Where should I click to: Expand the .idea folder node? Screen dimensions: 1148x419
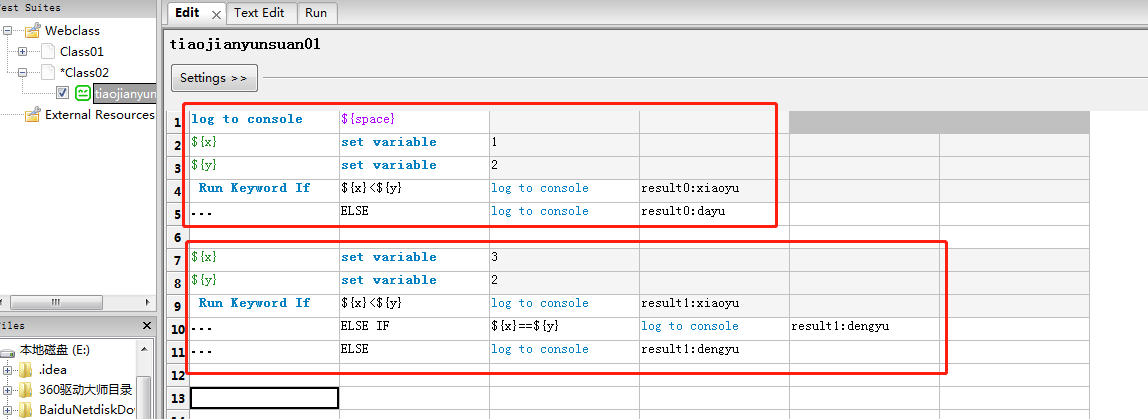coord(7,370)
